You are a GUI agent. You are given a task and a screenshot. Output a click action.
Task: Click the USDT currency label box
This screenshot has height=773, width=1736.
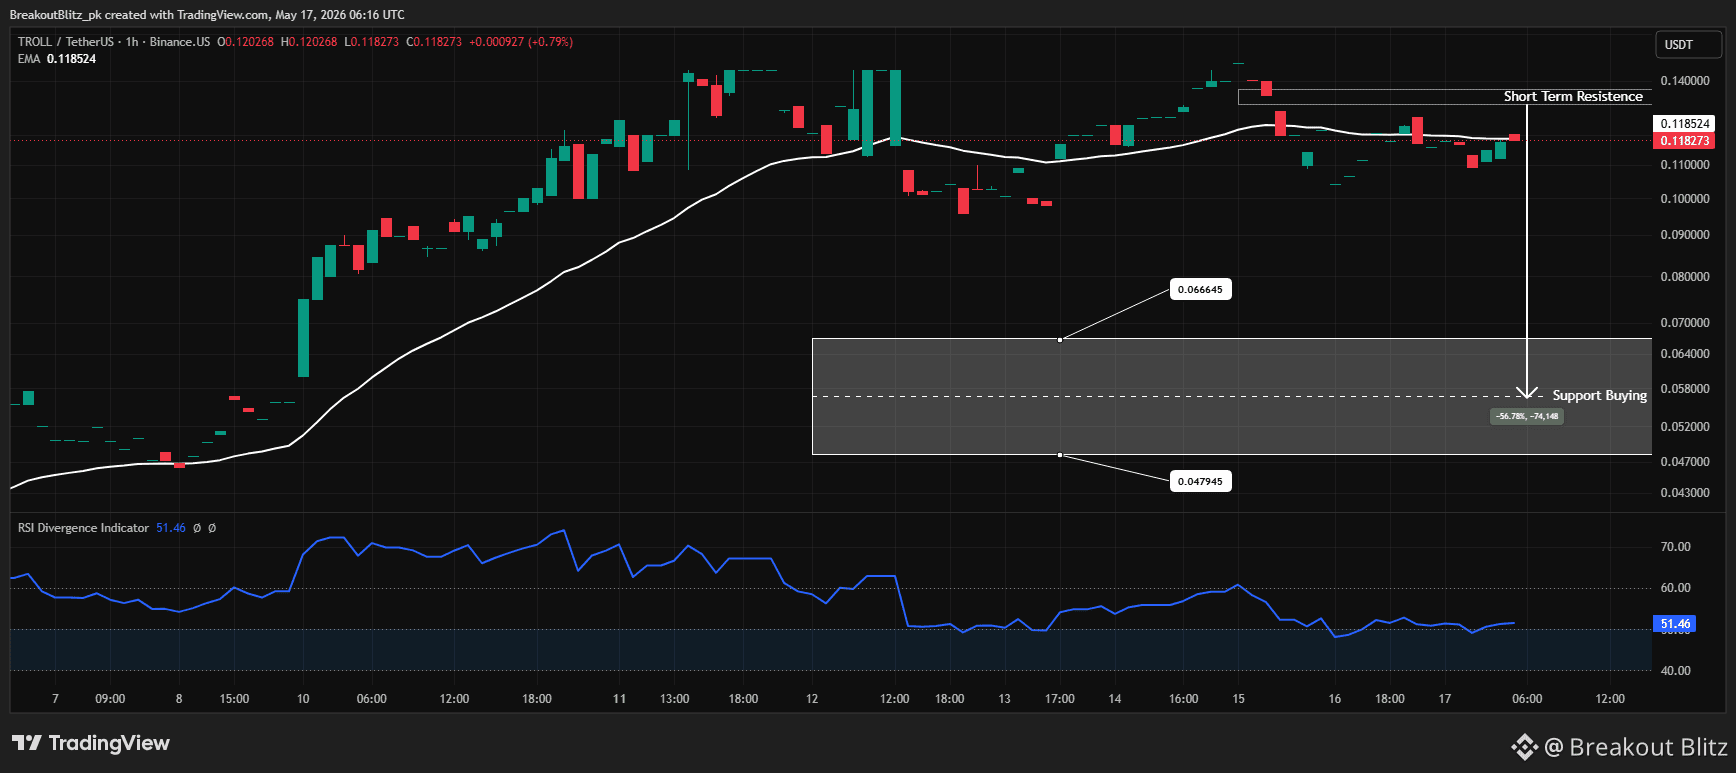click(1688, 45)
